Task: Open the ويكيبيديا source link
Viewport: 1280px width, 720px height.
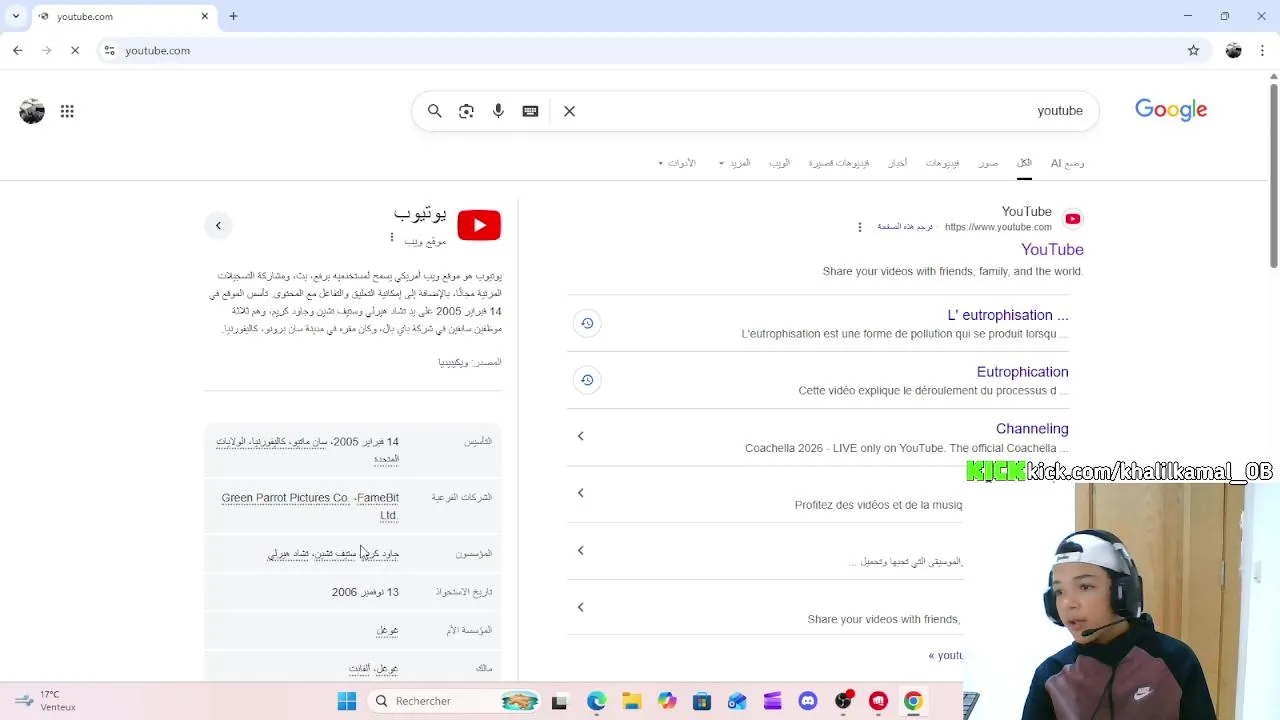Action: coord(453,362)
